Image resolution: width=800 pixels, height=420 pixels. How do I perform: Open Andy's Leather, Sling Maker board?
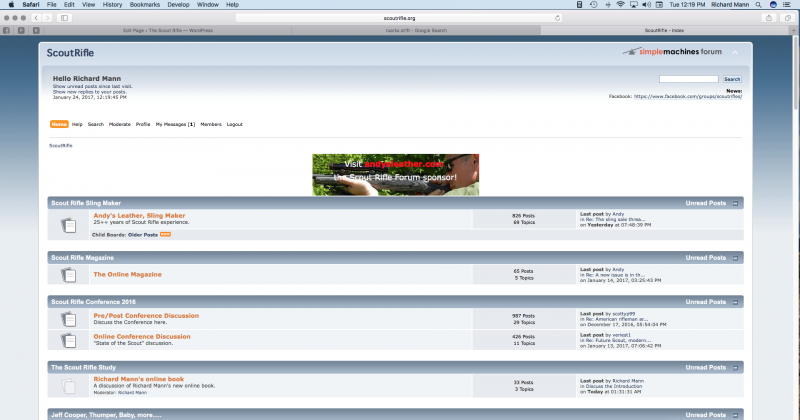(139, 216)
